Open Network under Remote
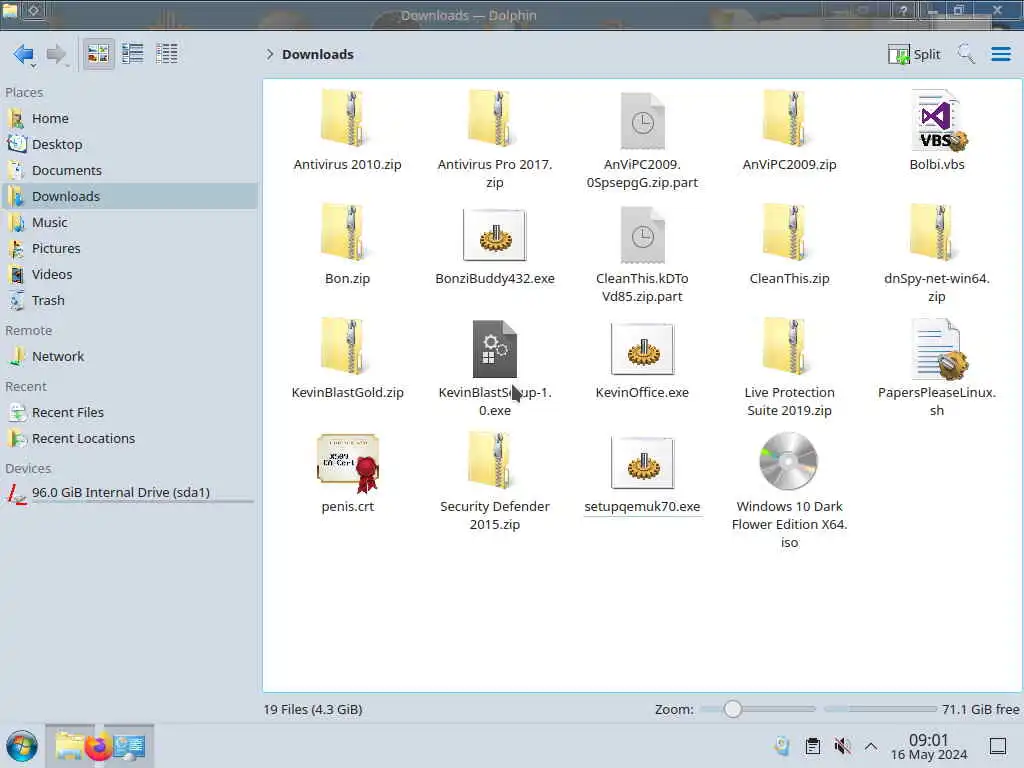 (x=131, y=357)
